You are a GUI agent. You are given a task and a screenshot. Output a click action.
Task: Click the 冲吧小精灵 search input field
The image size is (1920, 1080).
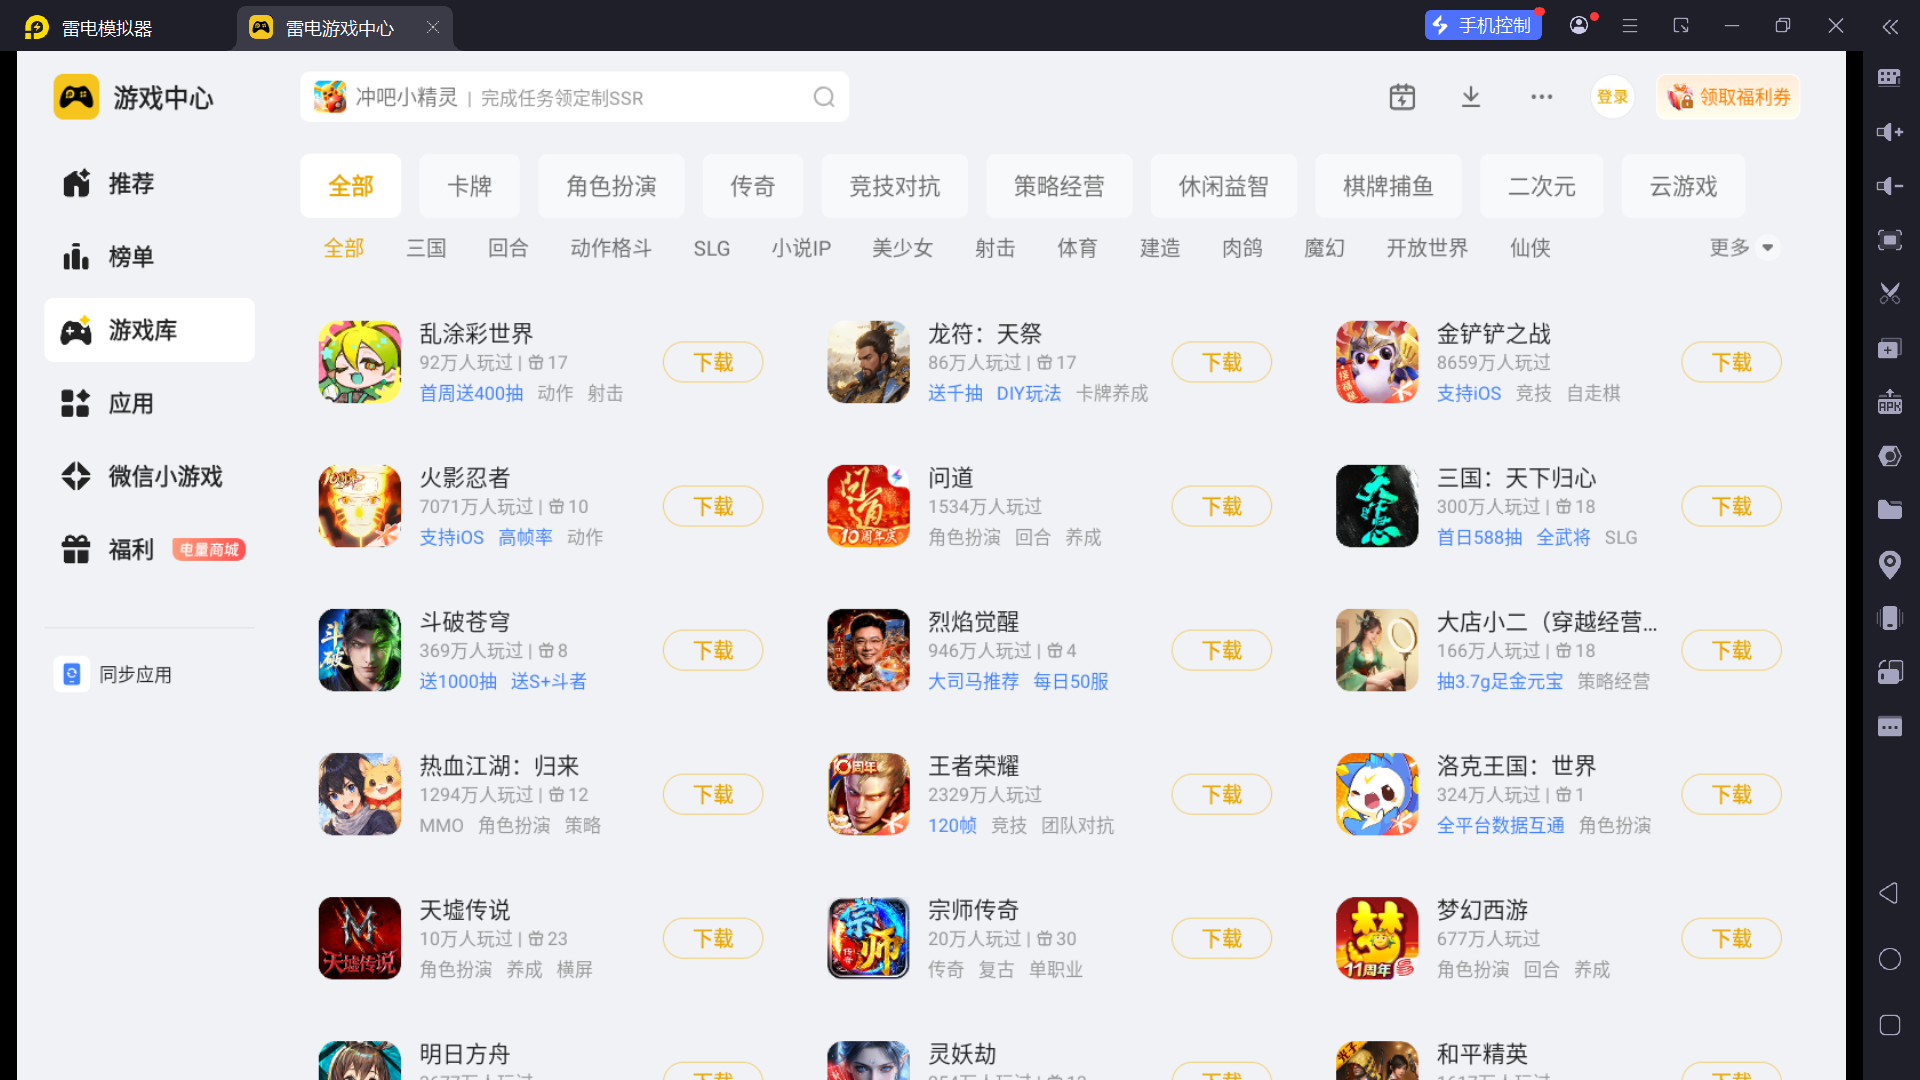[560, 97]
